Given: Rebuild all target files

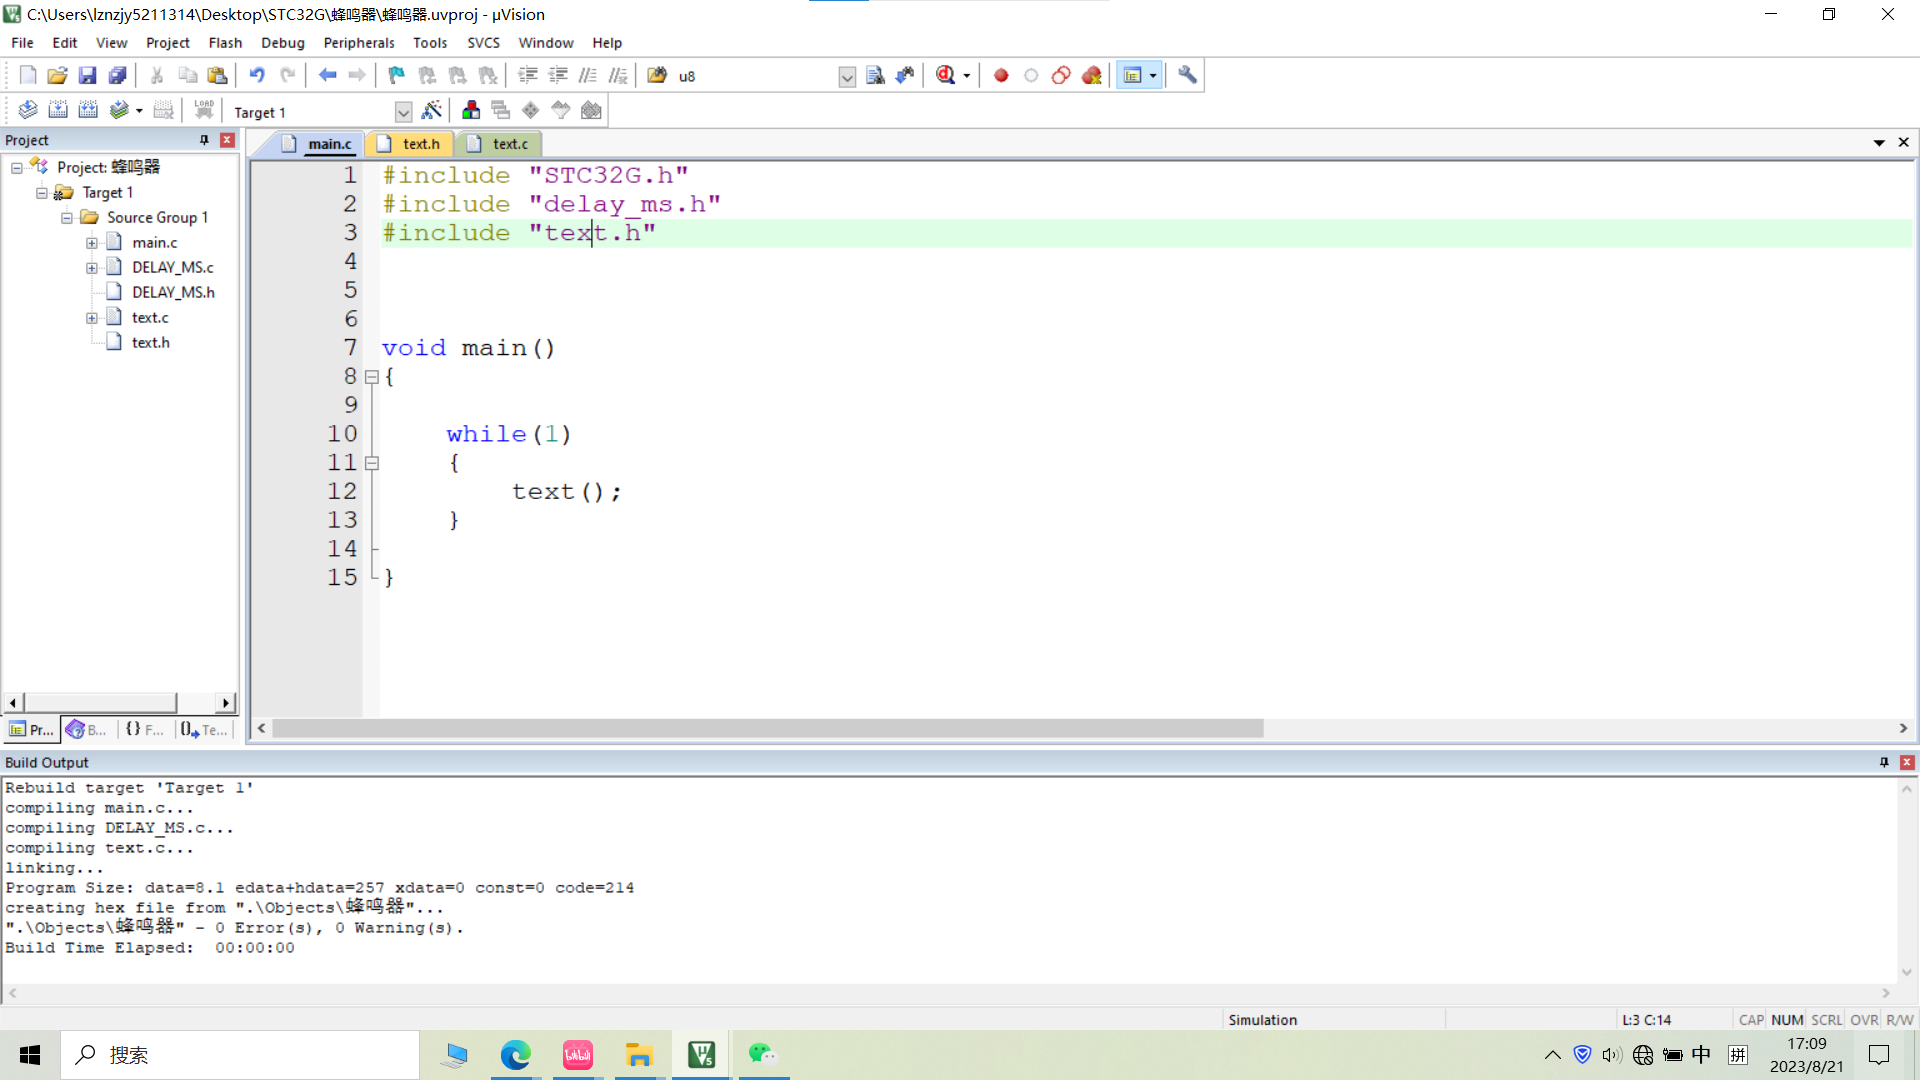Looking at the screenshot, I should point(88,110).
